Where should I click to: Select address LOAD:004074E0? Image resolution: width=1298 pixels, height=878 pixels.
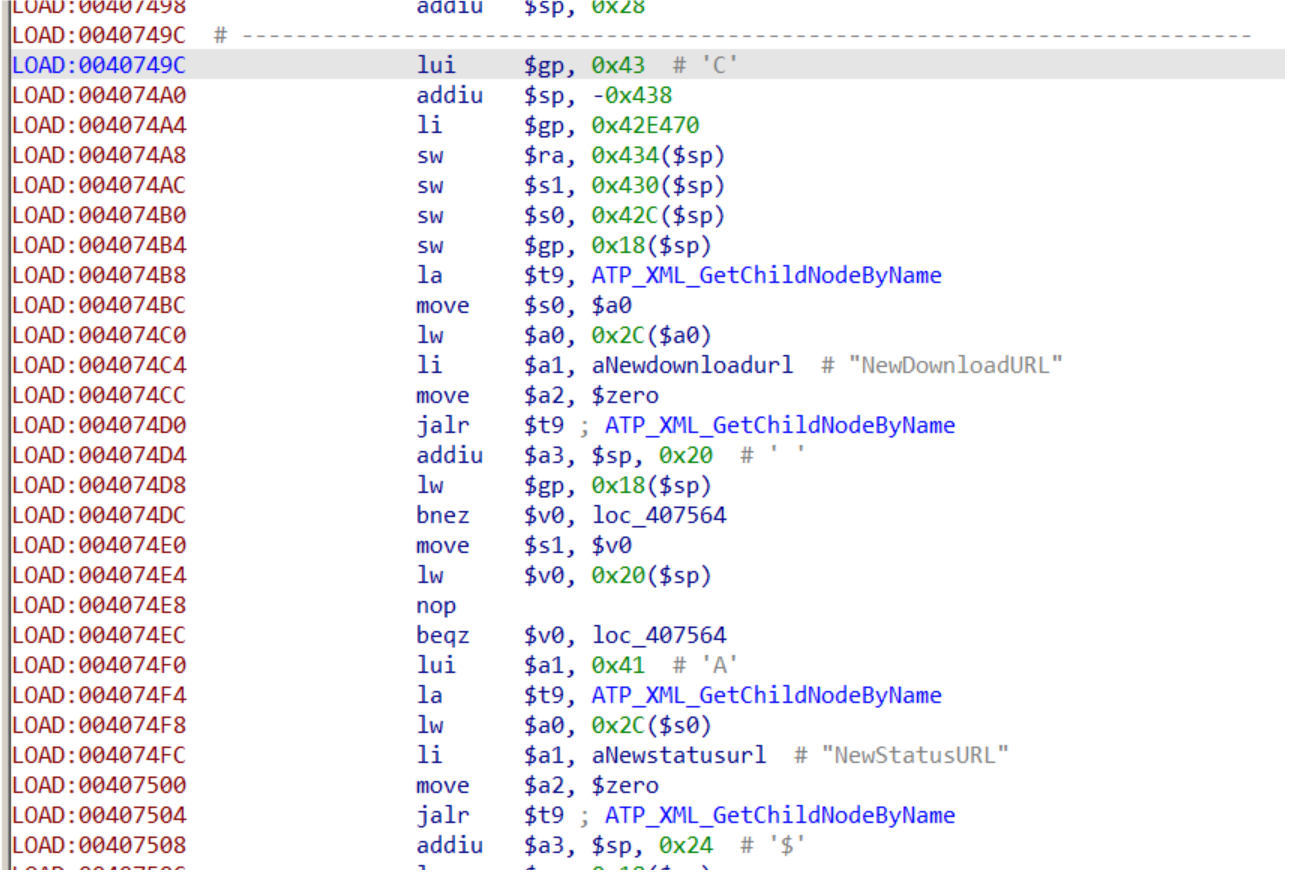[x=99, y=545]
